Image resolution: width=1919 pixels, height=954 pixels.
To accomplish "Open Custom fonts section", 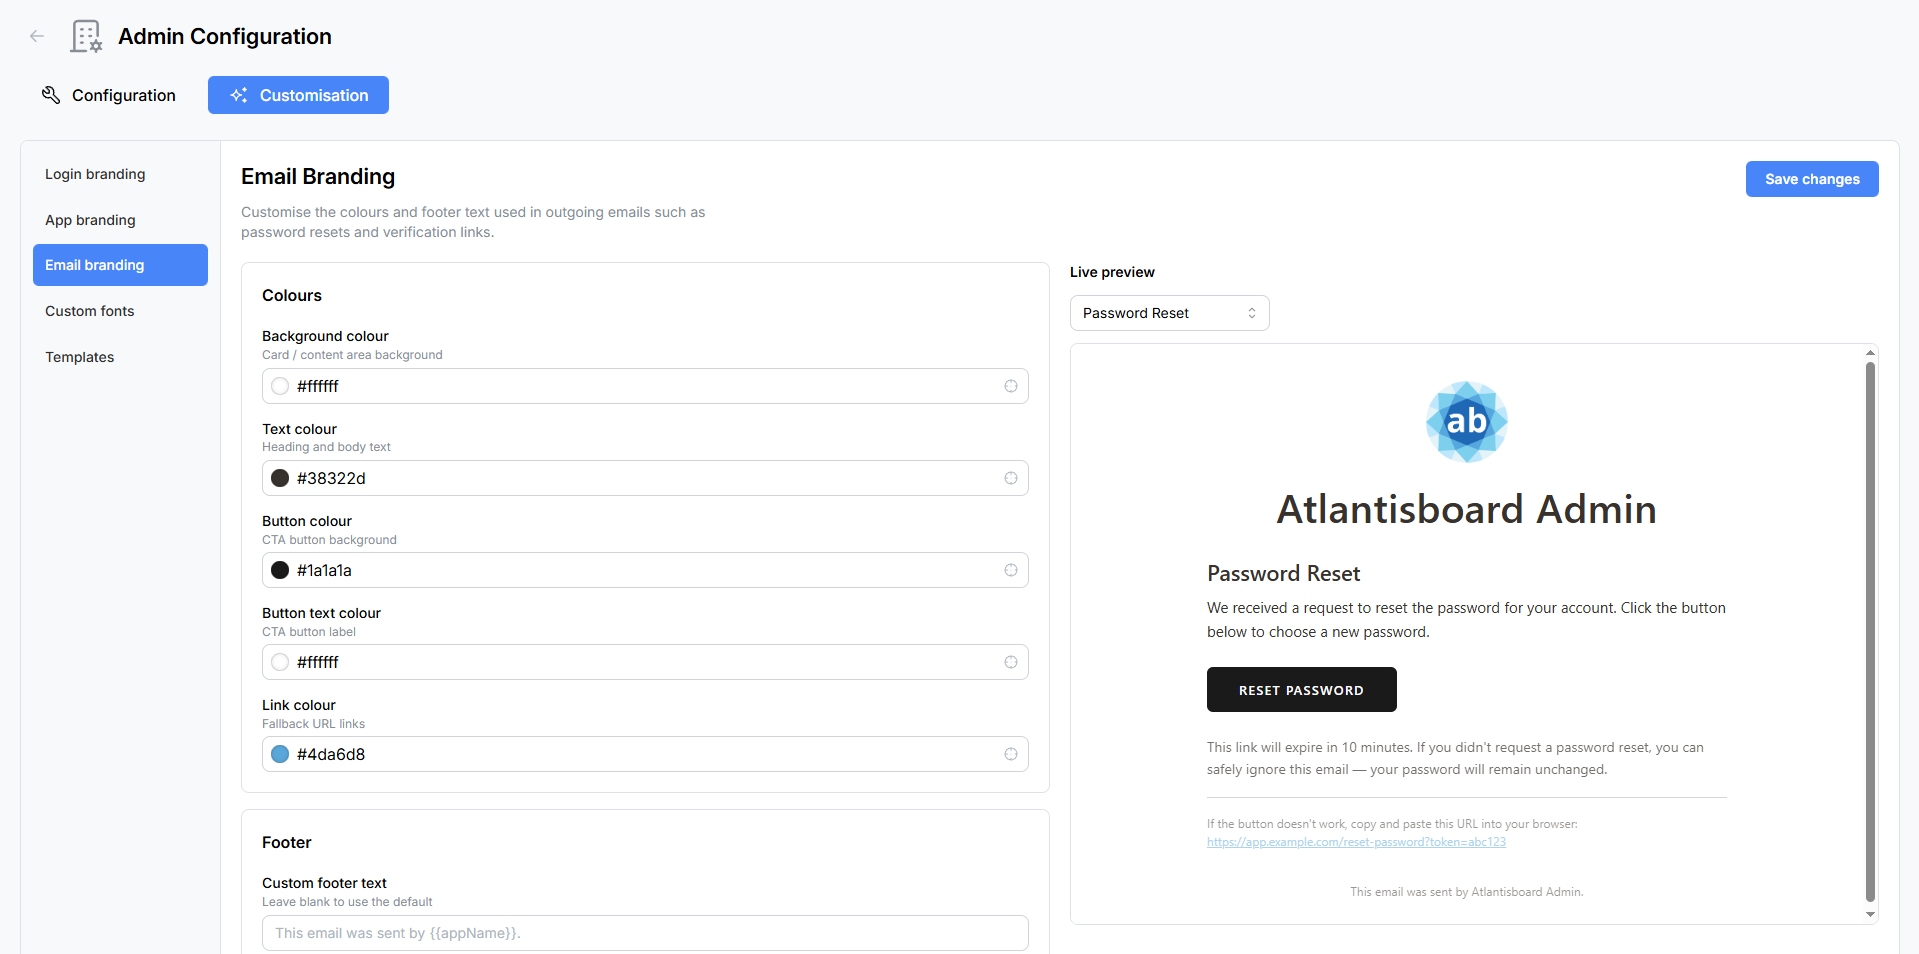I will click(120, 311).
